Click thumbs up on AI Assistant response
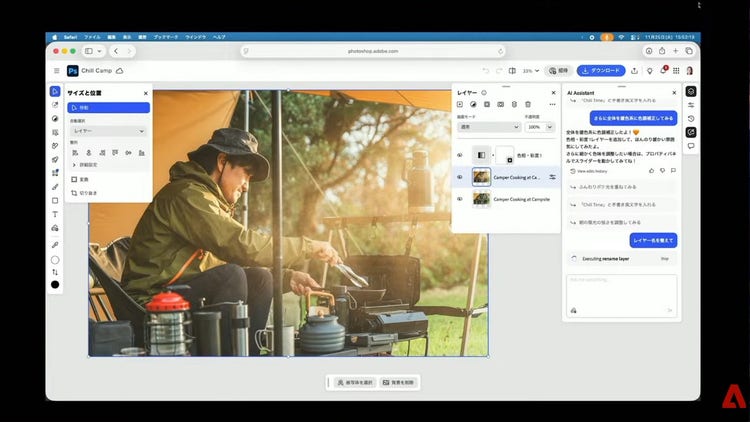The height and width of the screenshot is (422, 750). pyautogui.click(x=652, y=171)
